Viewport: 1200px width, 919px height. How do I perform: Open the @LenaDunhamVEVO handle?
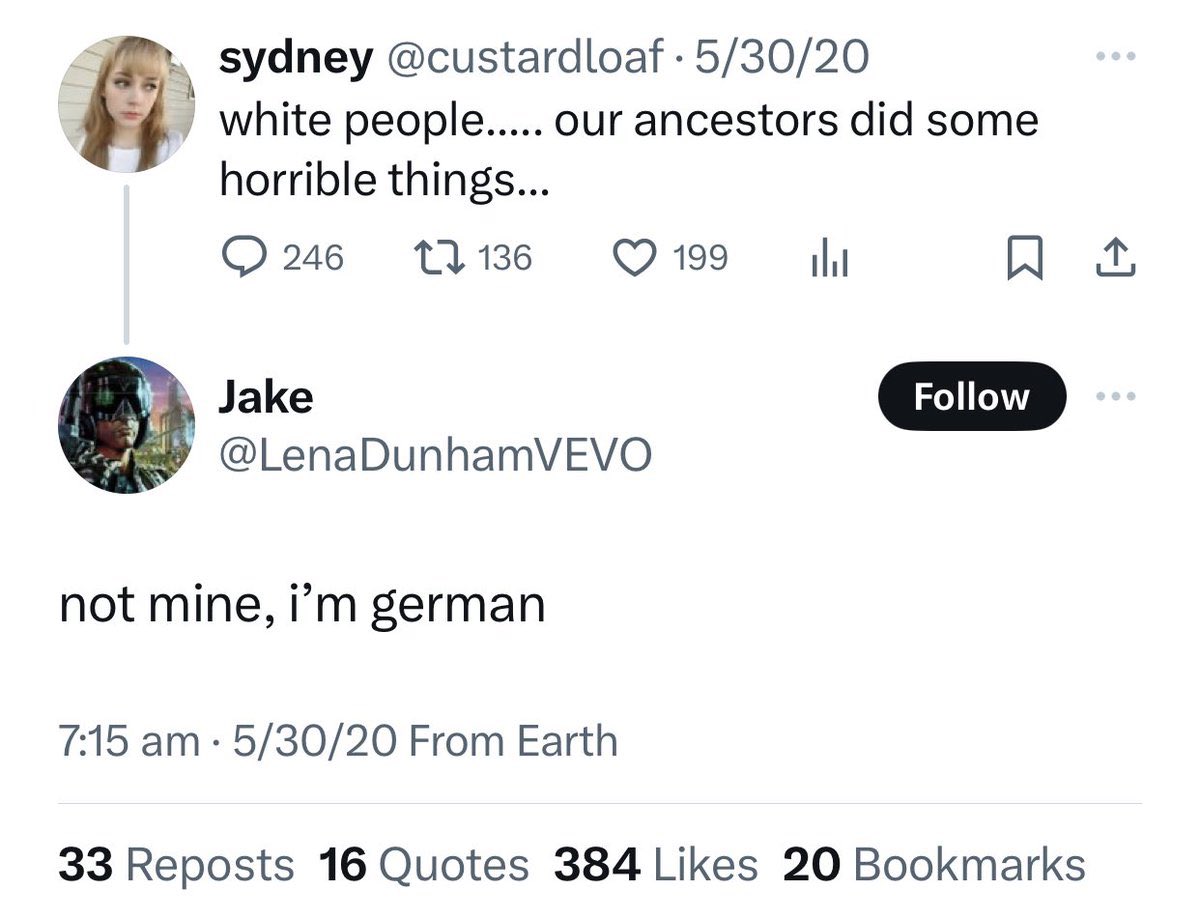click(435, 456)
